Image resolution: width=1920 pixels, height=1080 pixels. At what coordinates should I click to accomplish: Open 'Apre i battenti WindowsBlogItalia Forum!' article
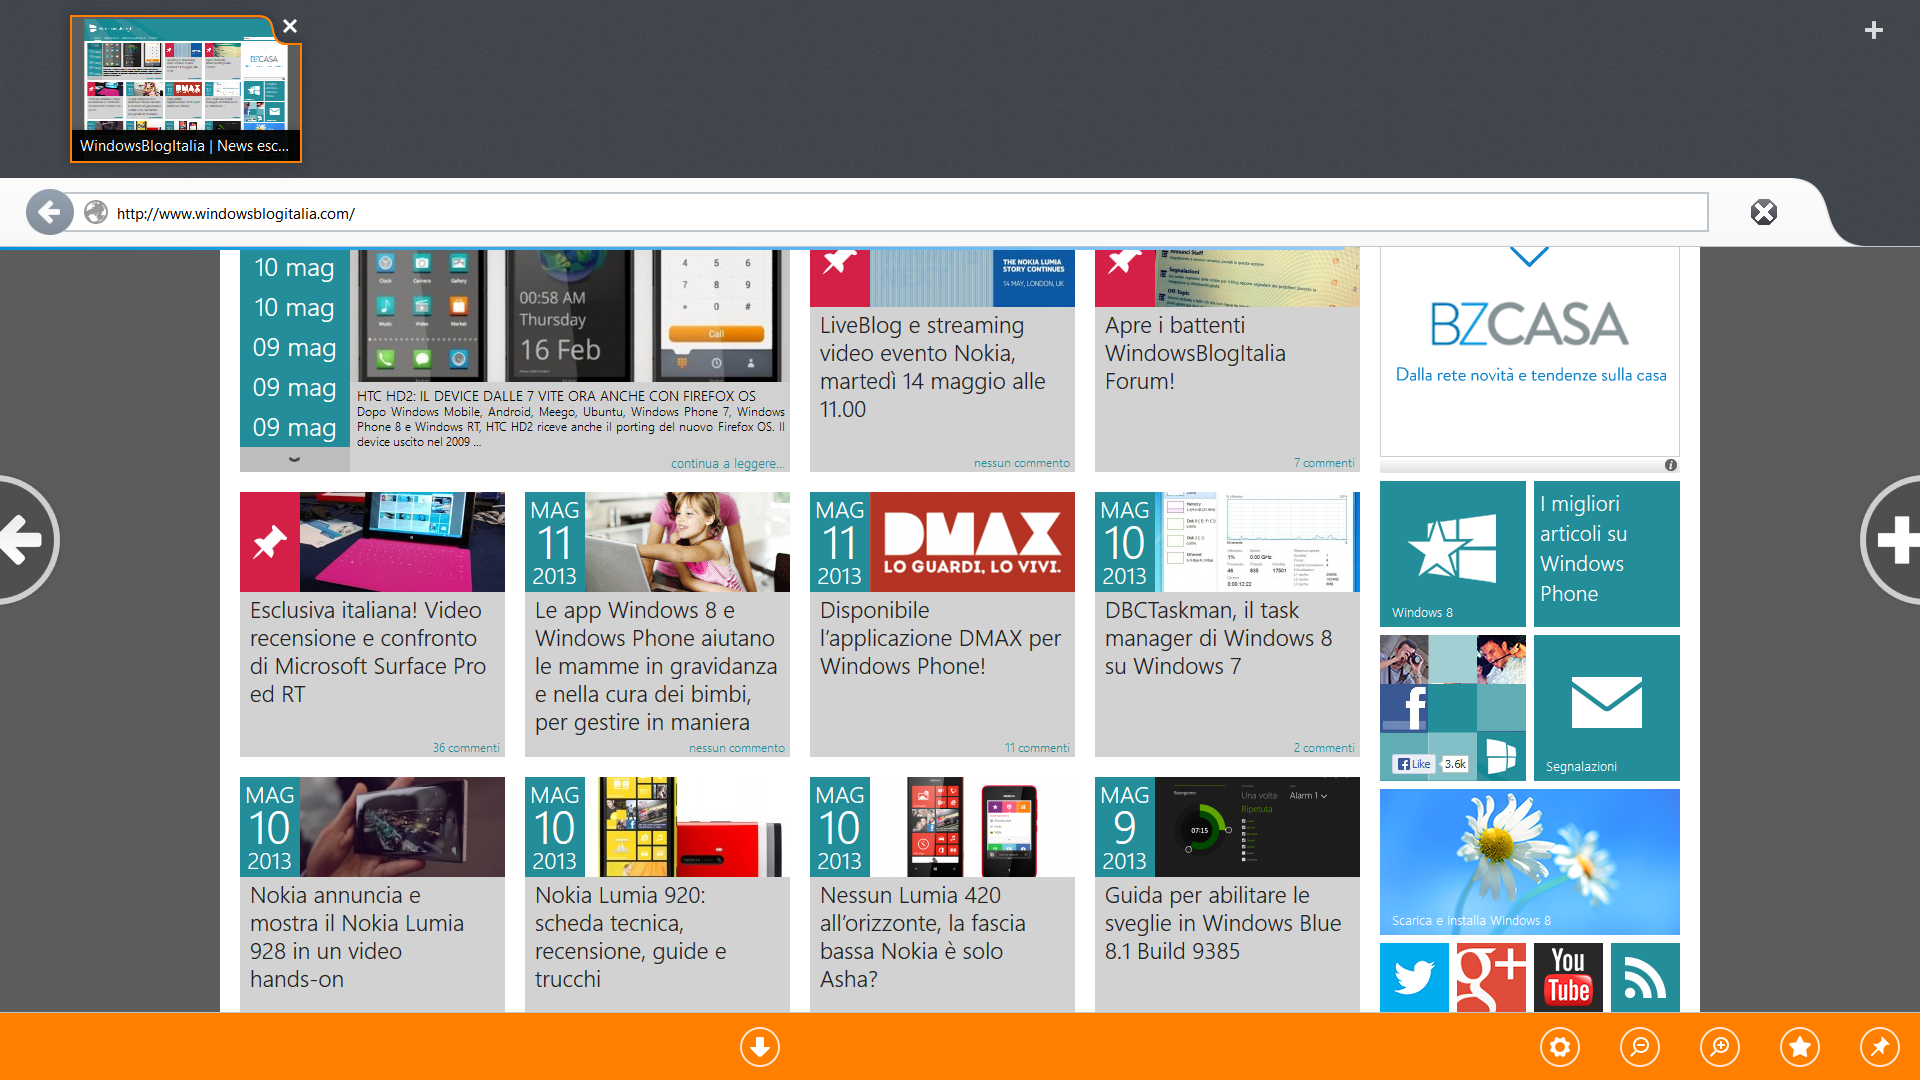[x=1195, y=353]
